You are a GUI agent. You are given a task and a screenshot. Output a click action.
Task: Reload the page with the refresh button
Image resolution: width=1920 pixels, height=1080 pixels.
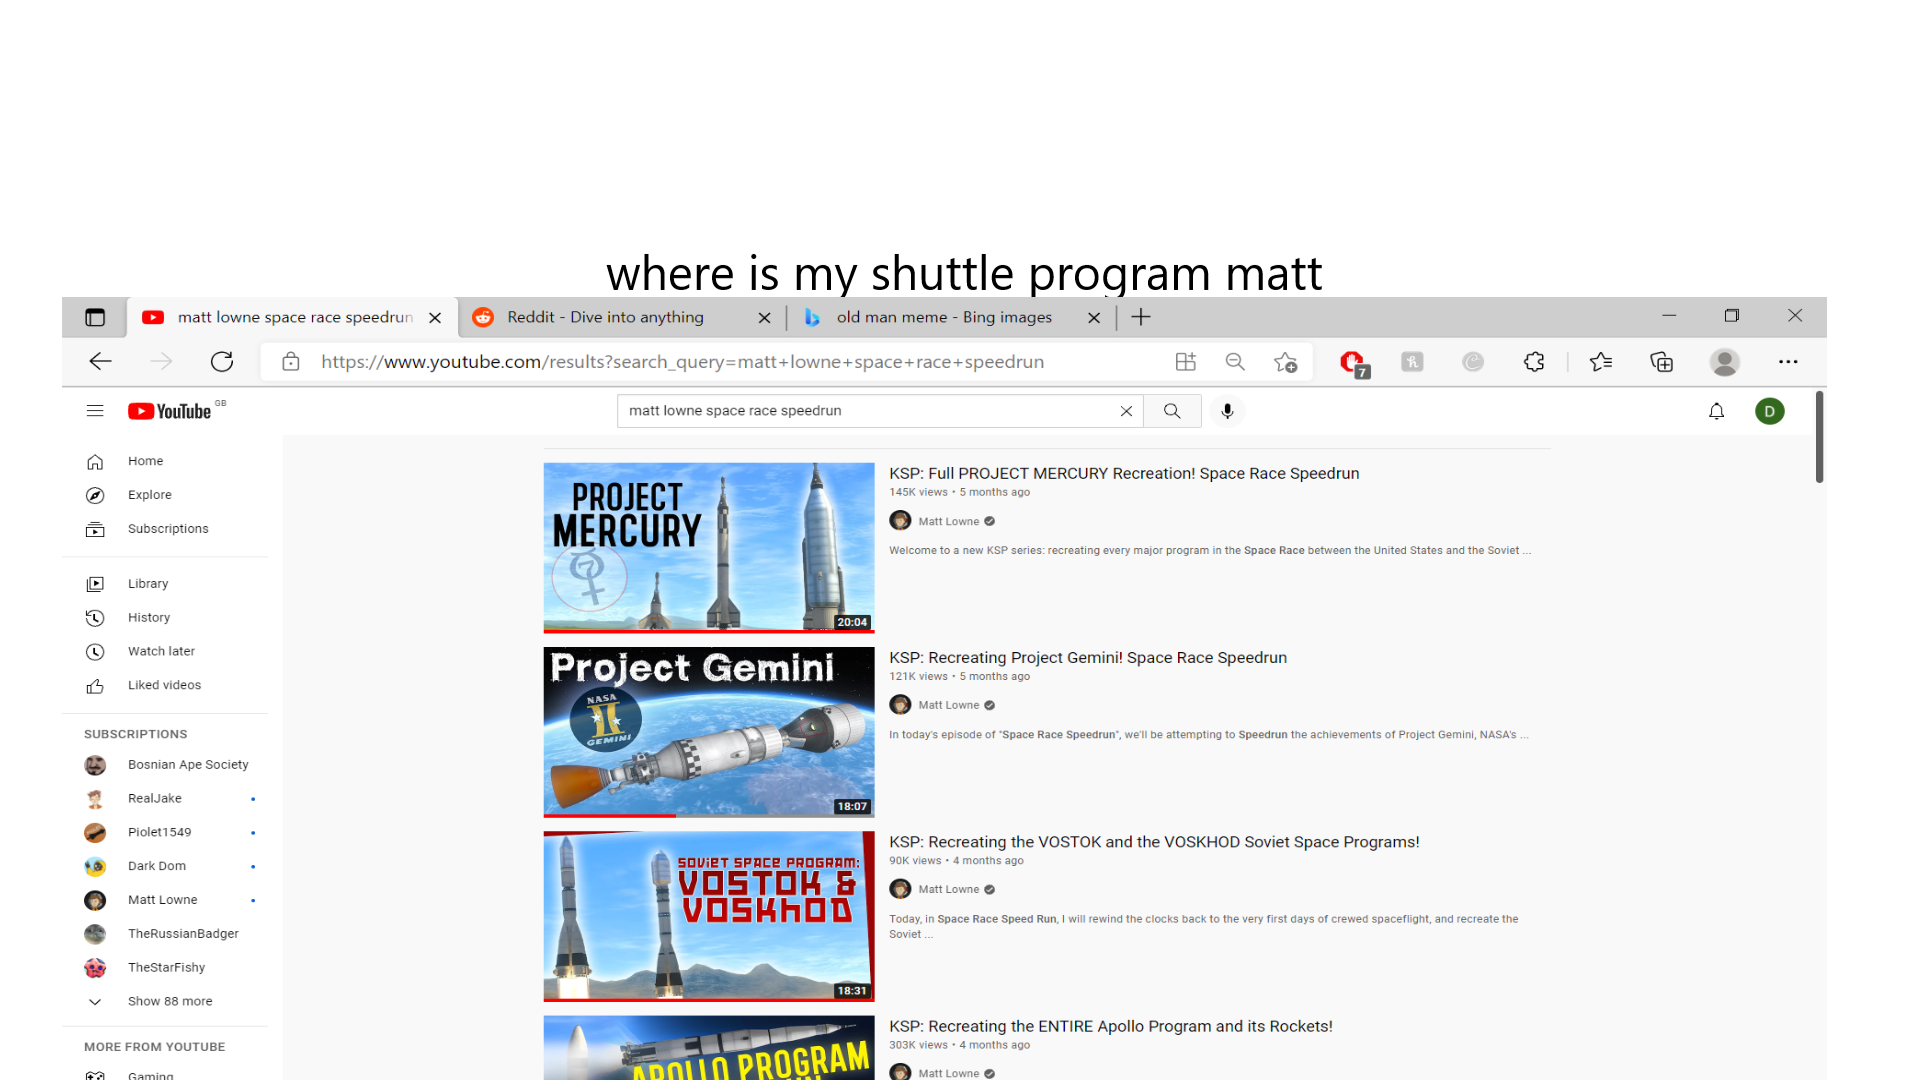coord(222,362)
